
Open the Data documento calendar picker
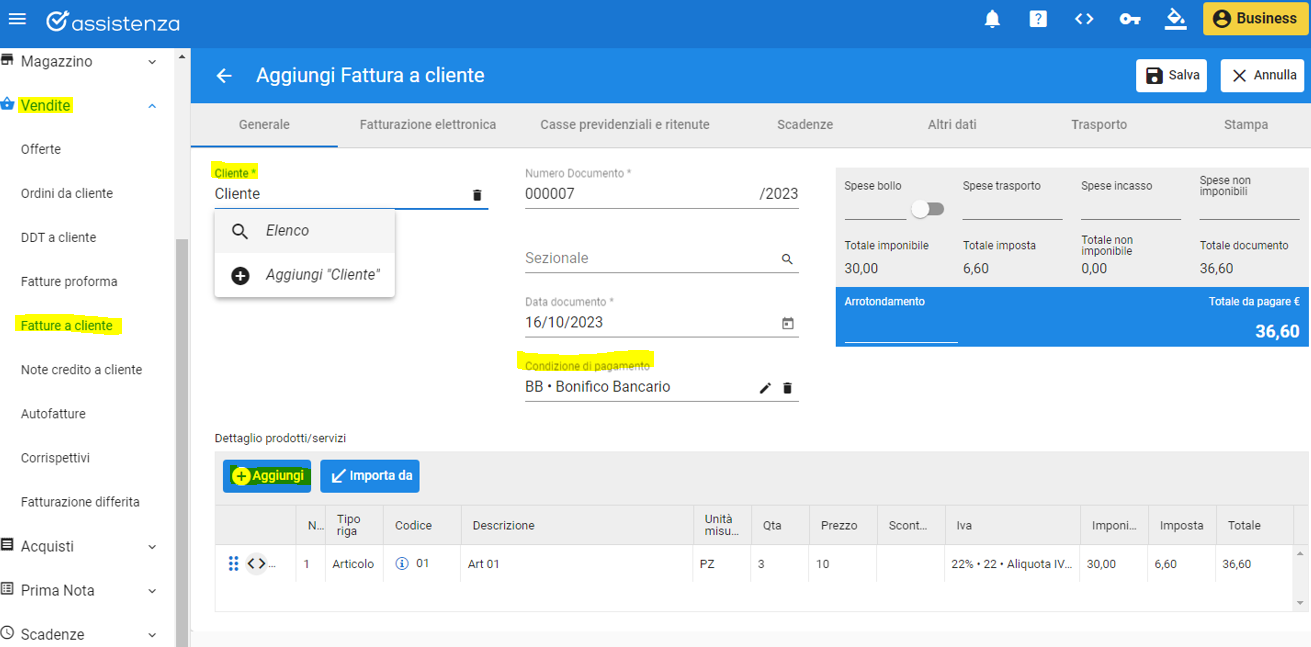787,323
